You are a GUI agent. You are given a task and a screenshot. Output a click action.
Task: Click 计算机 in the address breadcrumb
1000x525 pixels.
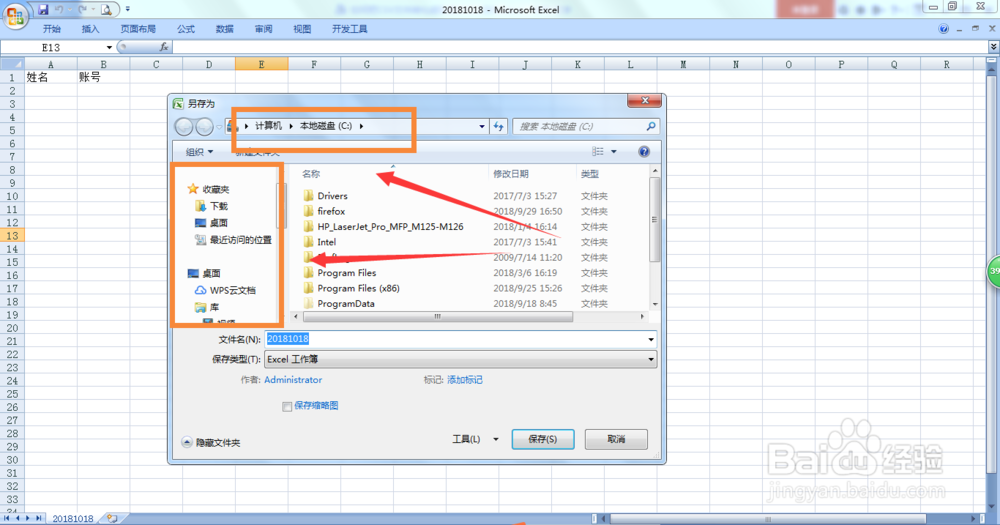pyautogui.click(x=268, y=126)
